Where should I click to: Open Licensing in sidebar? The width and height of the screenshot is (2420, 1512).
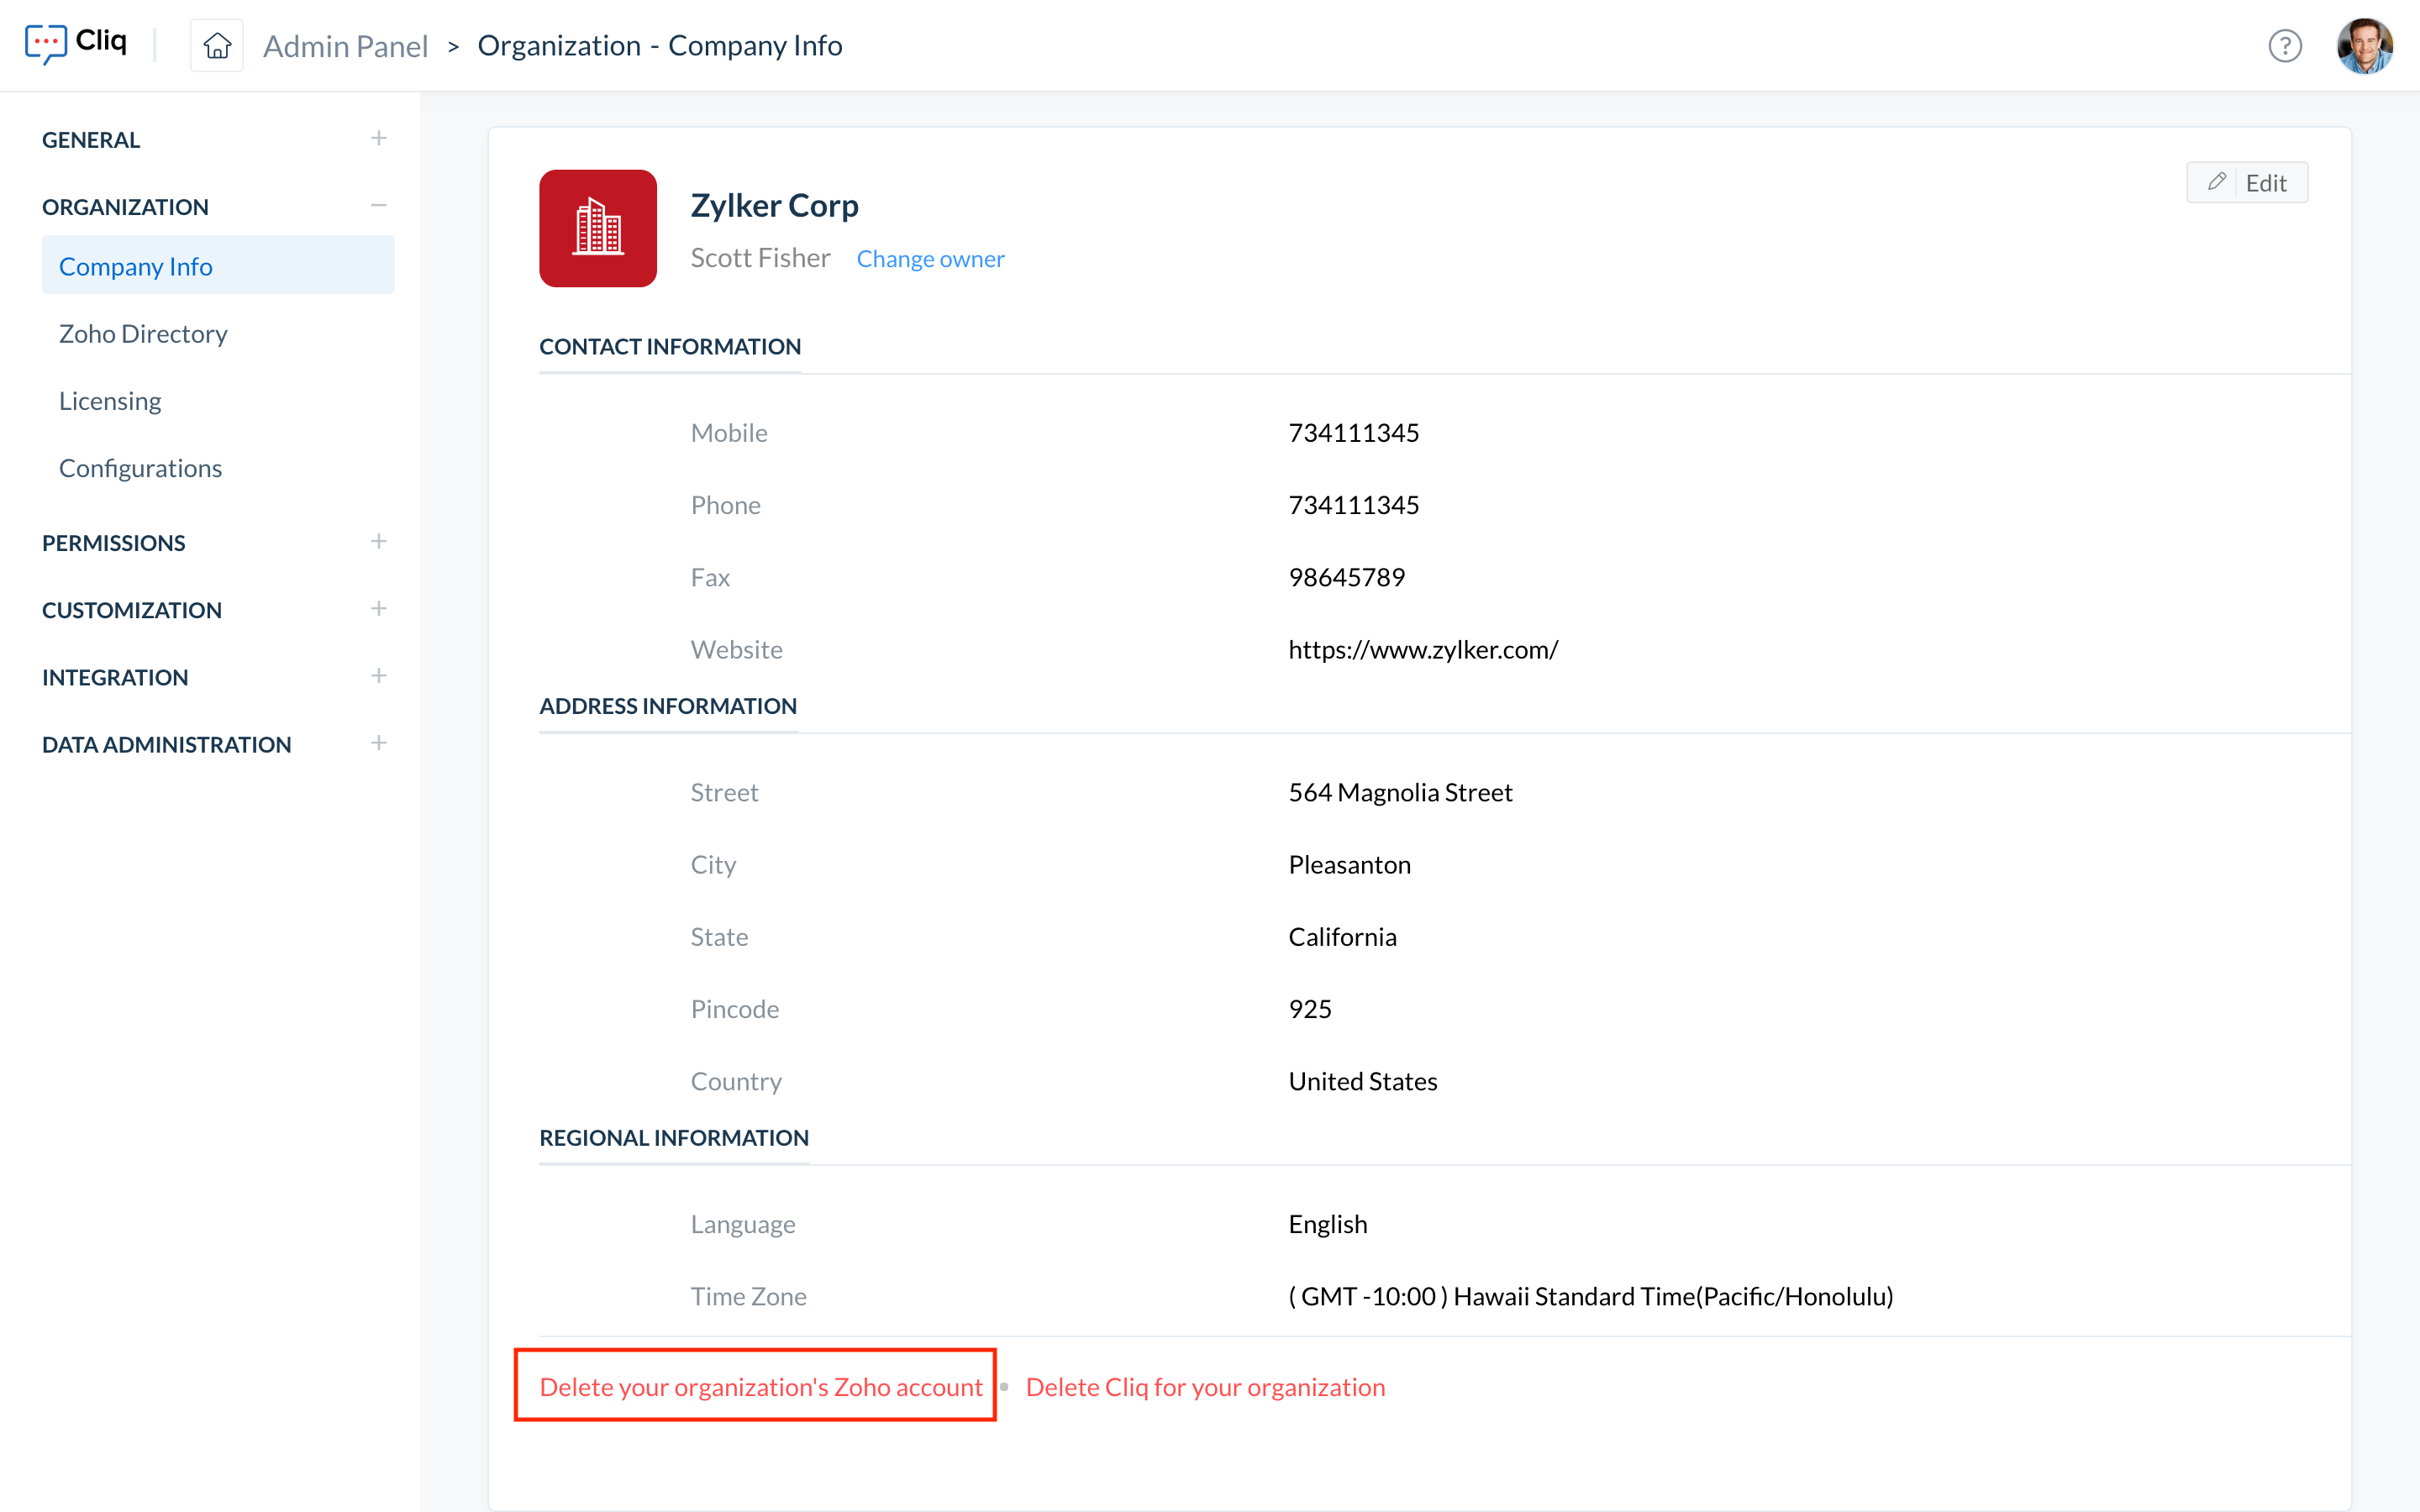click(110, 401)
